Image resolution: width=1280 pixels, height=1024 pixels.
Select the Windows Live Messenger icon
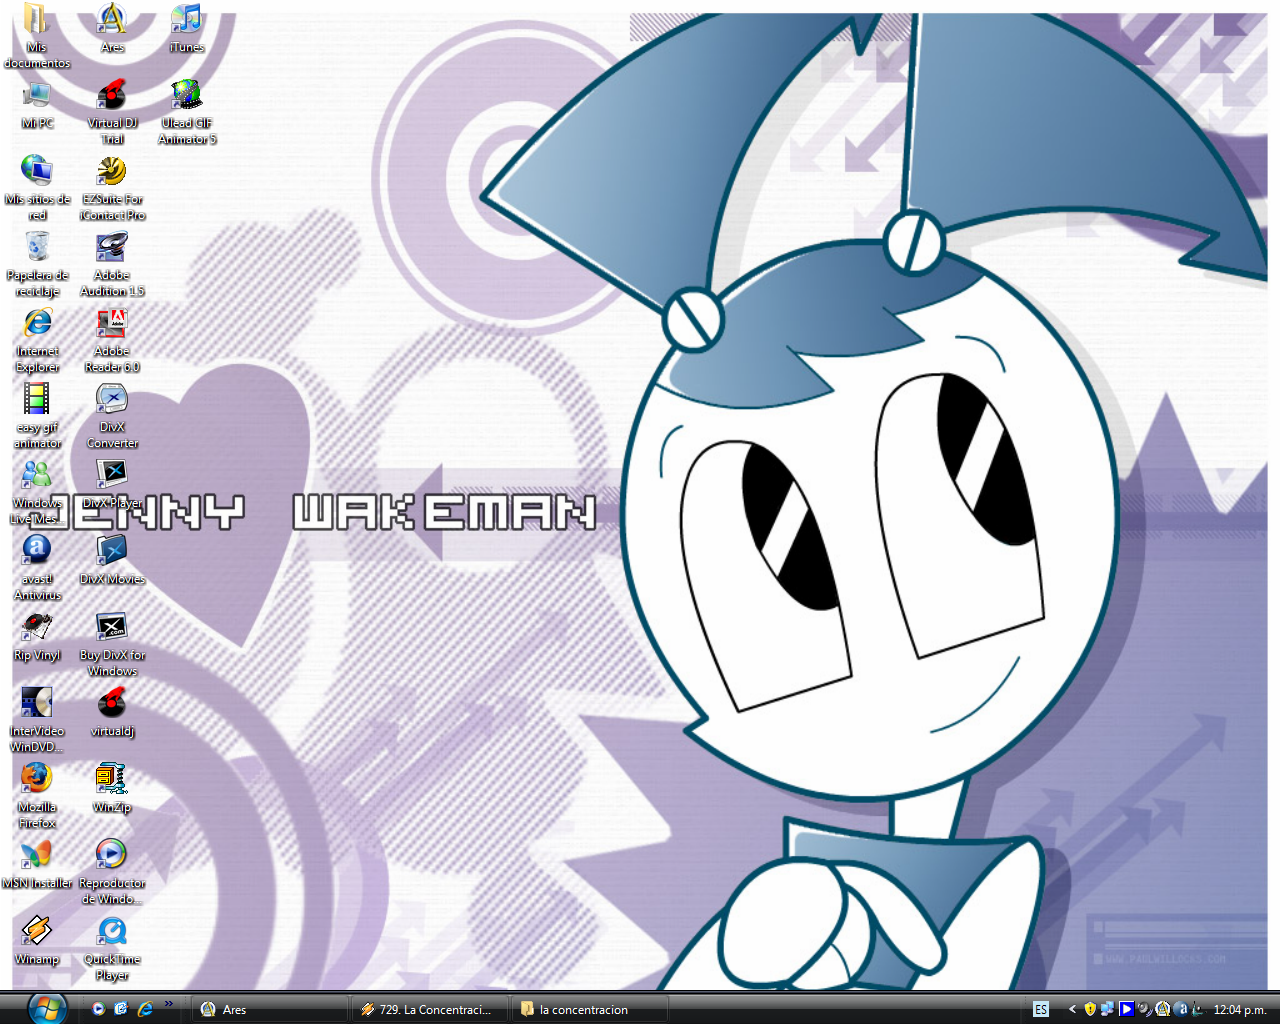click(x=37, y=492)
